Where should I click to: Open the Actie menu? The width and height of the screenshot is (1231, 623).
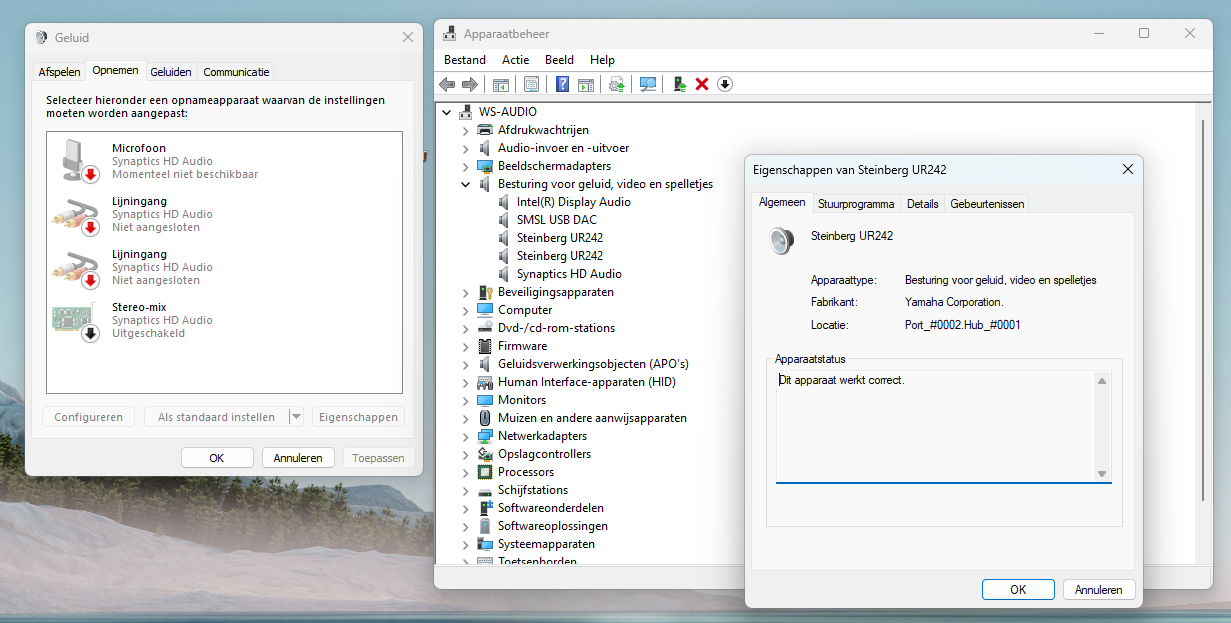coord(516,60)
